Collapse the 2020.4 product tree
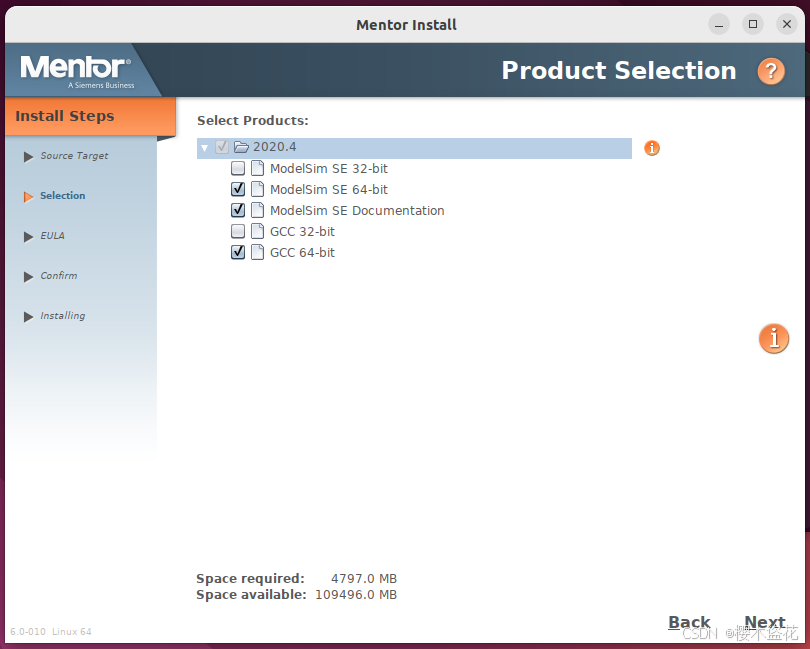 pos(205,148)
